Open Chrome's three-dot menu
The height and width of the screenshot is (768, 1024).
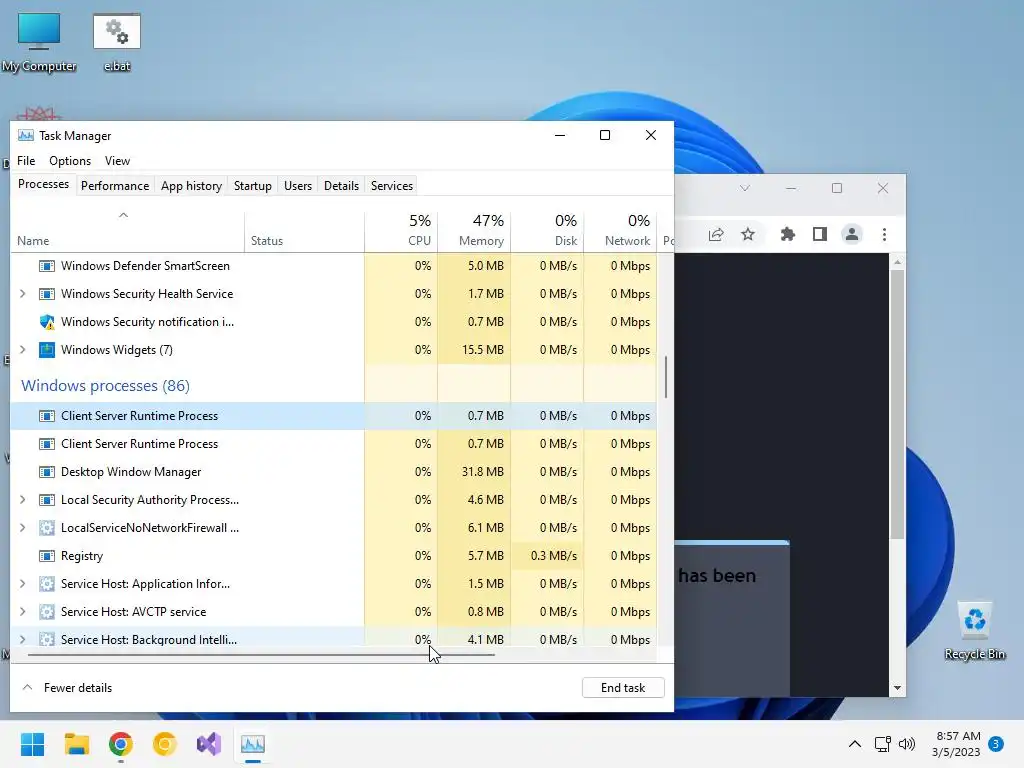[884, 234]
